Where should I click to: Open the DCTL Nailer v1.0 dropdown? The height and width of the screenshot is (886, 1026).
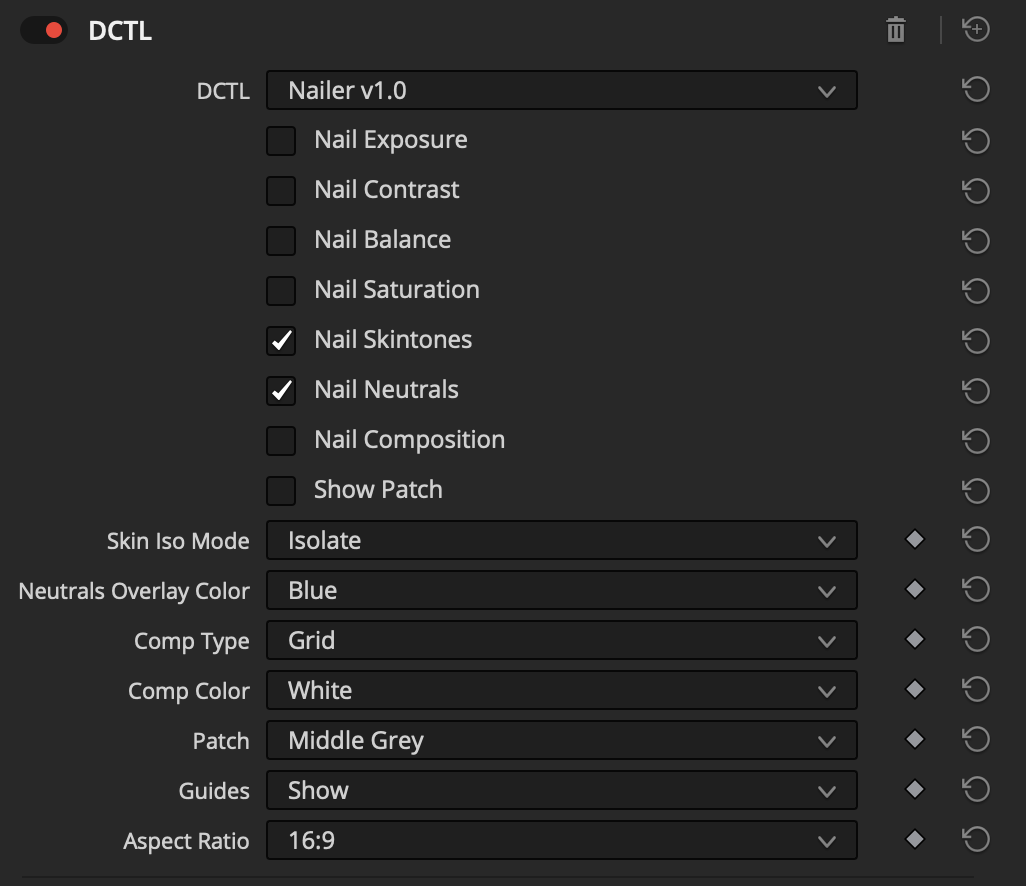click(x=561, y=91)
